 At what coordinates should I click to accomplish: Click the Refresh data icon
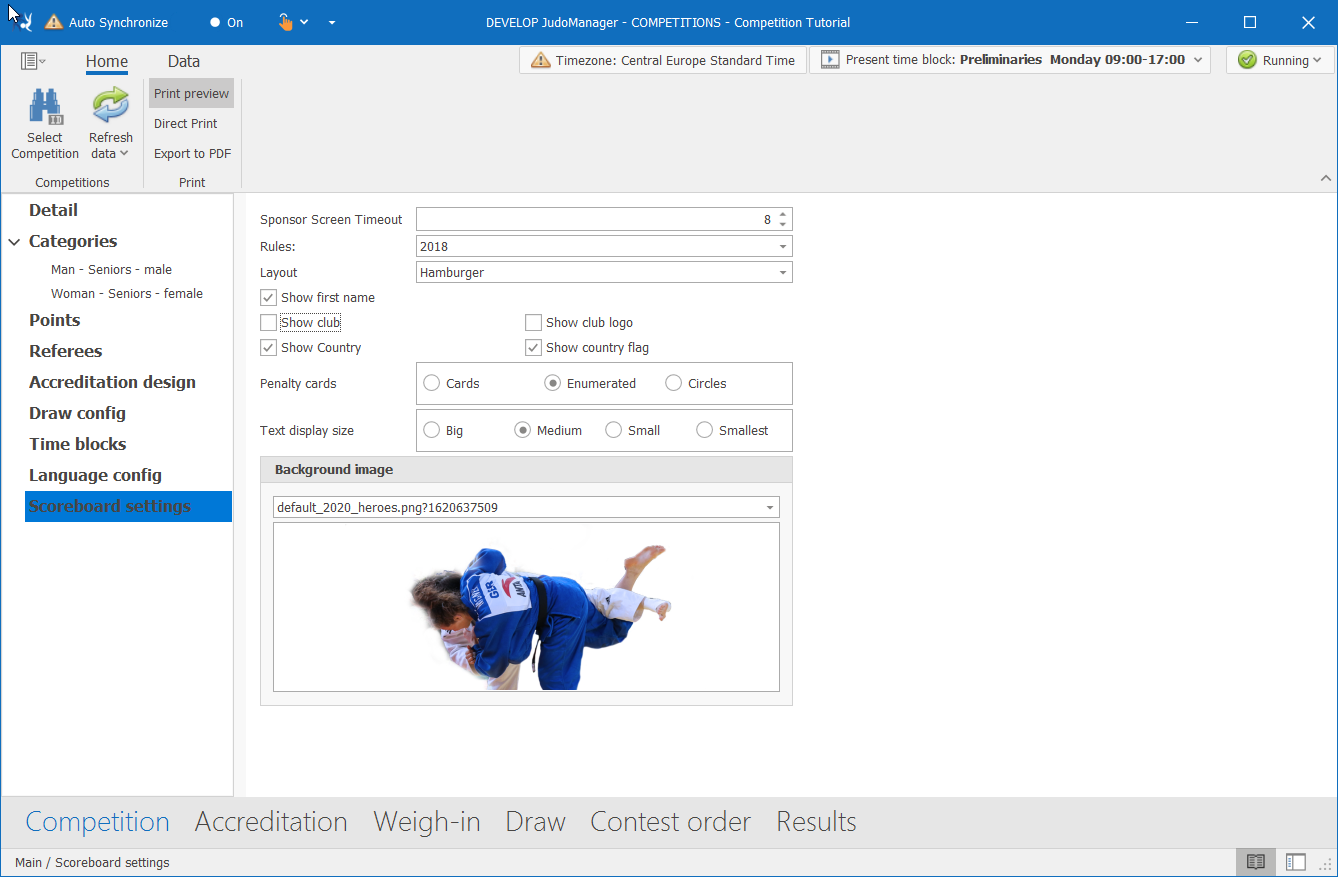[110, 106]
